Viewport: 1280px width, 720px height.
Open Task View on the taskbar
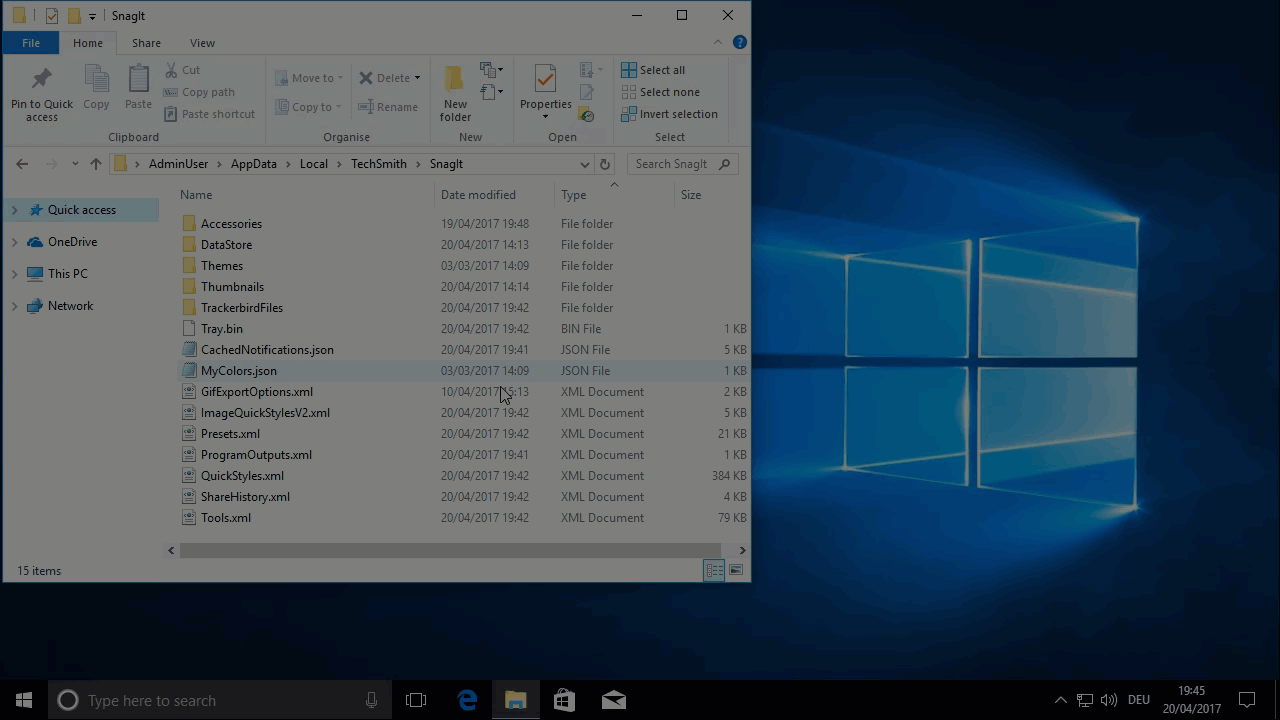coord(416,700)
